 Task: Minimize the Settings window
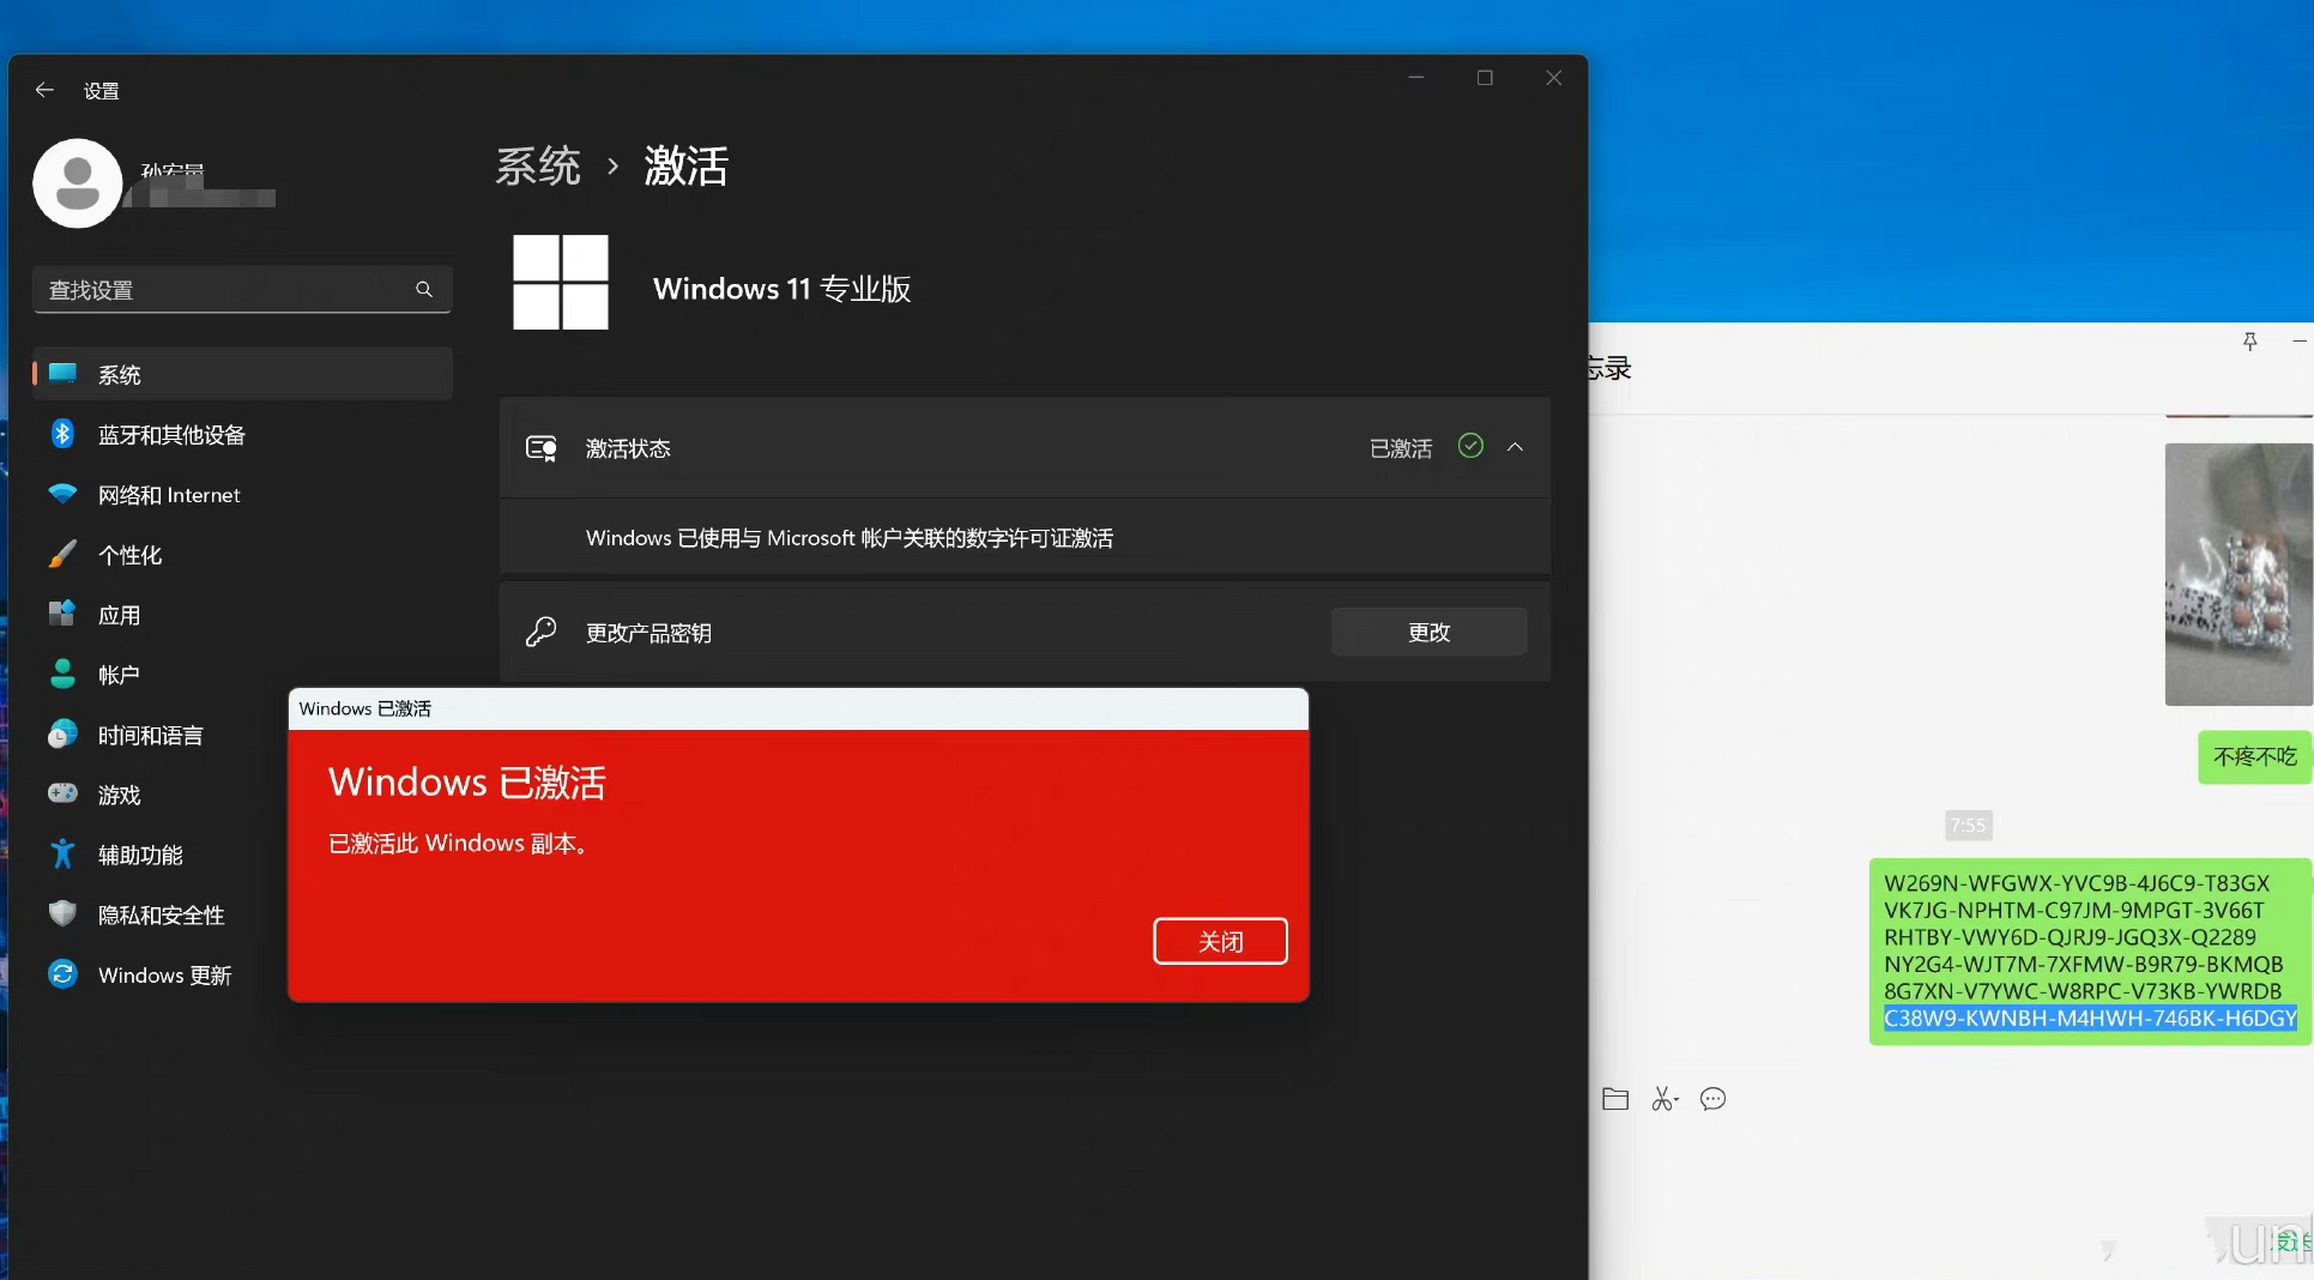click(x=1416, y=78)
